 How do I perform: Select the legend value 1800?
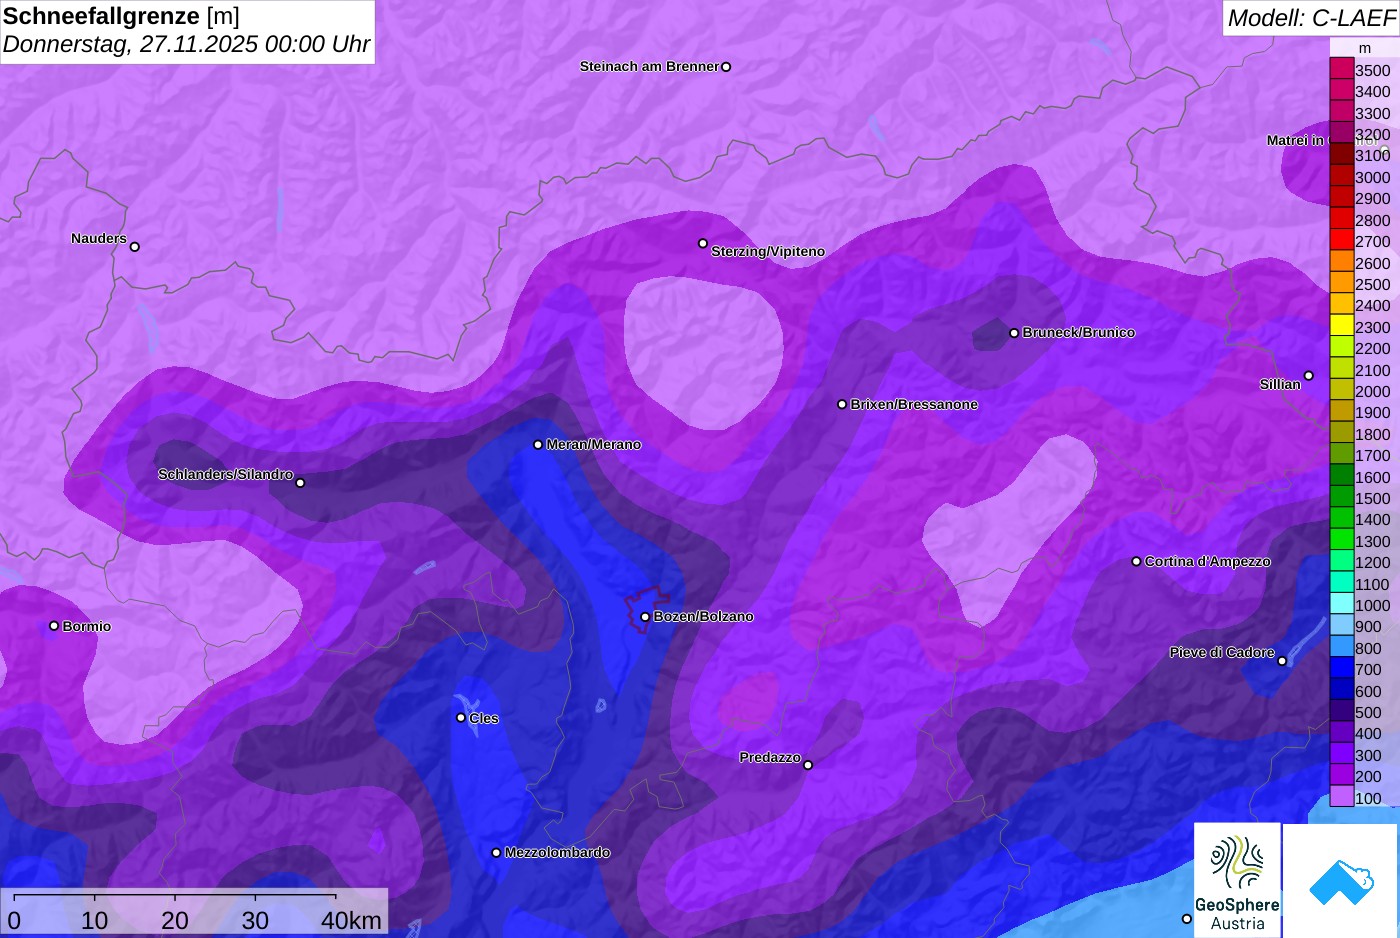tap(1373, 434)
